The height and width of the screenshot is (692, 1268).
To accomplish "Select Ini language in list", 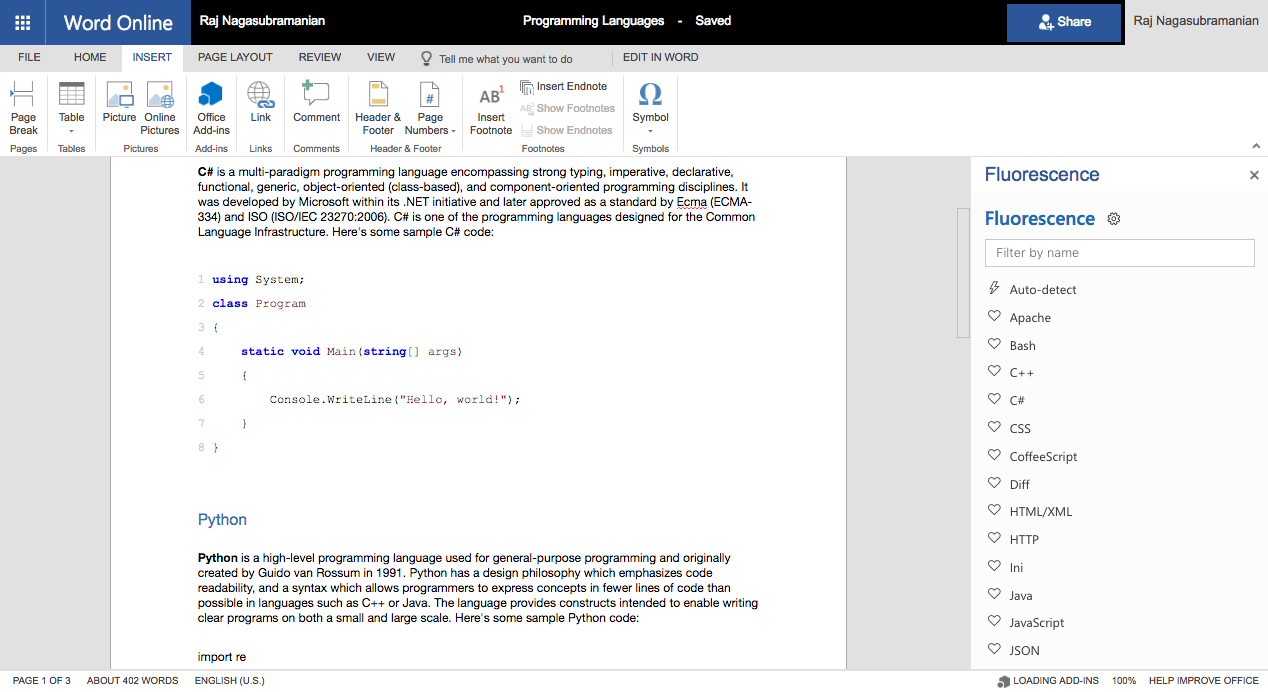I will 1016,567.
